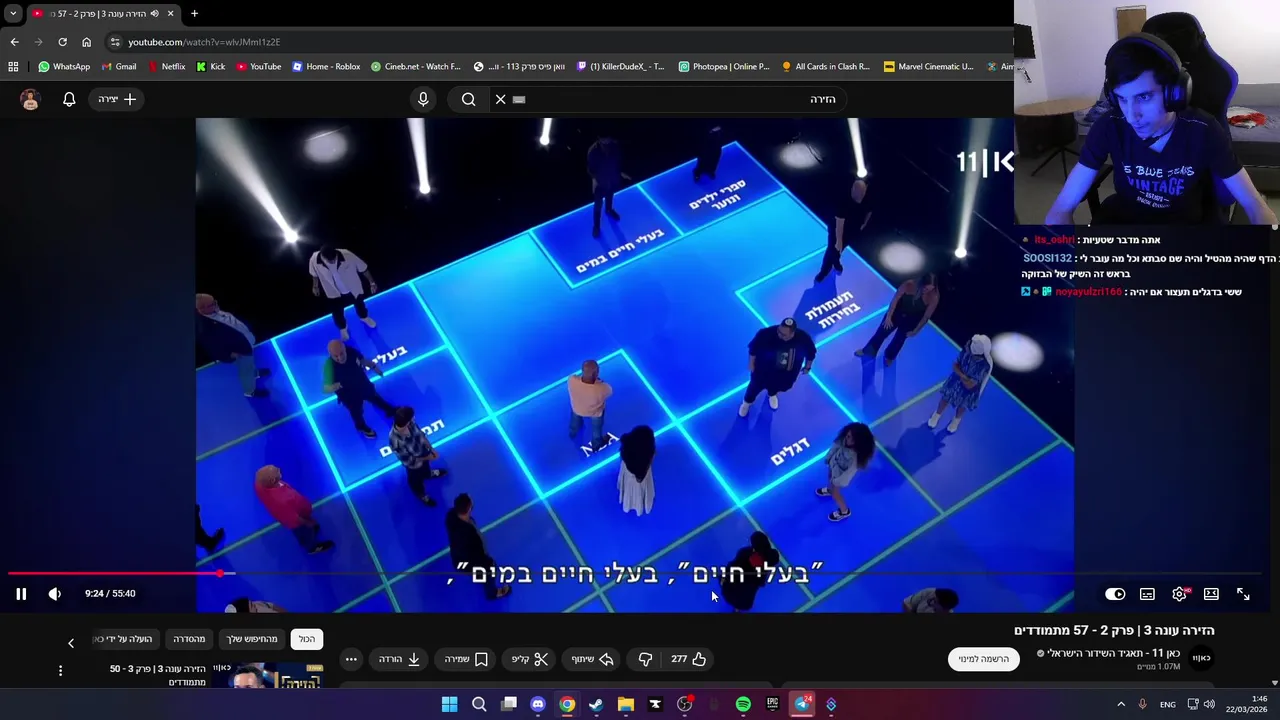The height and width of the screenshot is (720, 1280).
Task: Toggle the autoplay switch in player
Action: tap(1115, 594)
